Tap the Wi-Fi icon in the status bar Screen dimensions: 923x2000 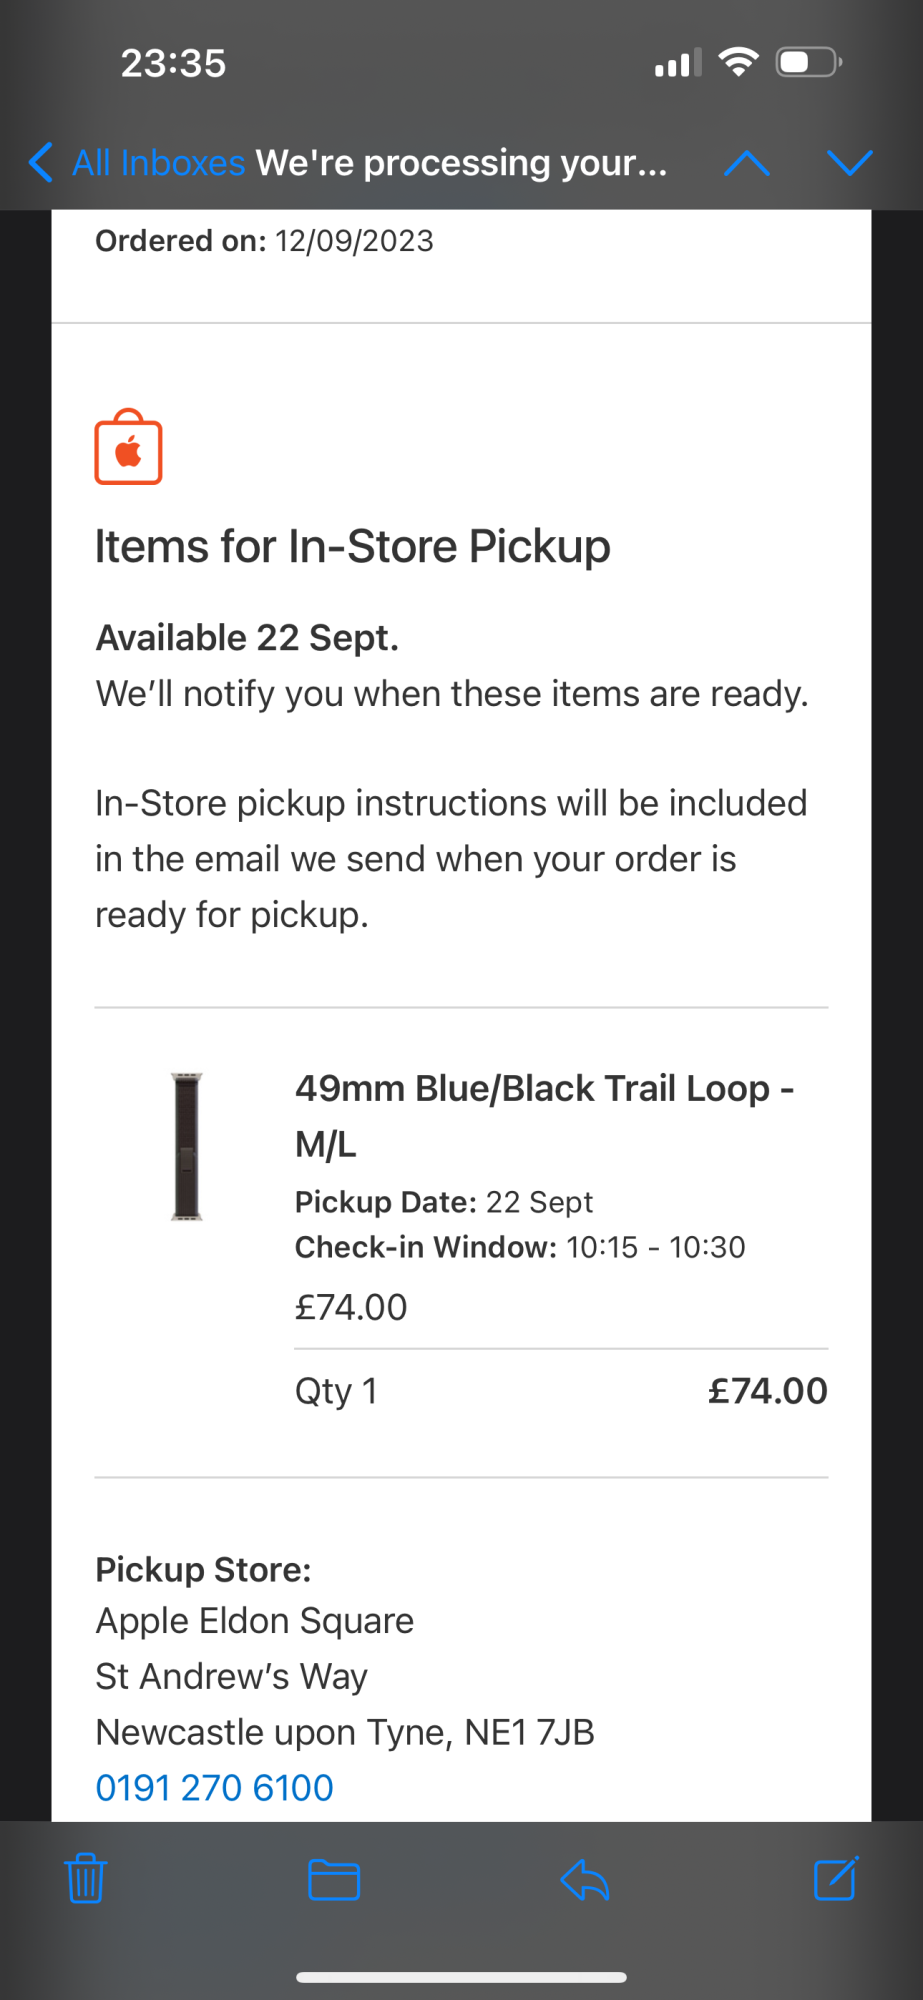pyautogui.click(x=738, y=63)
